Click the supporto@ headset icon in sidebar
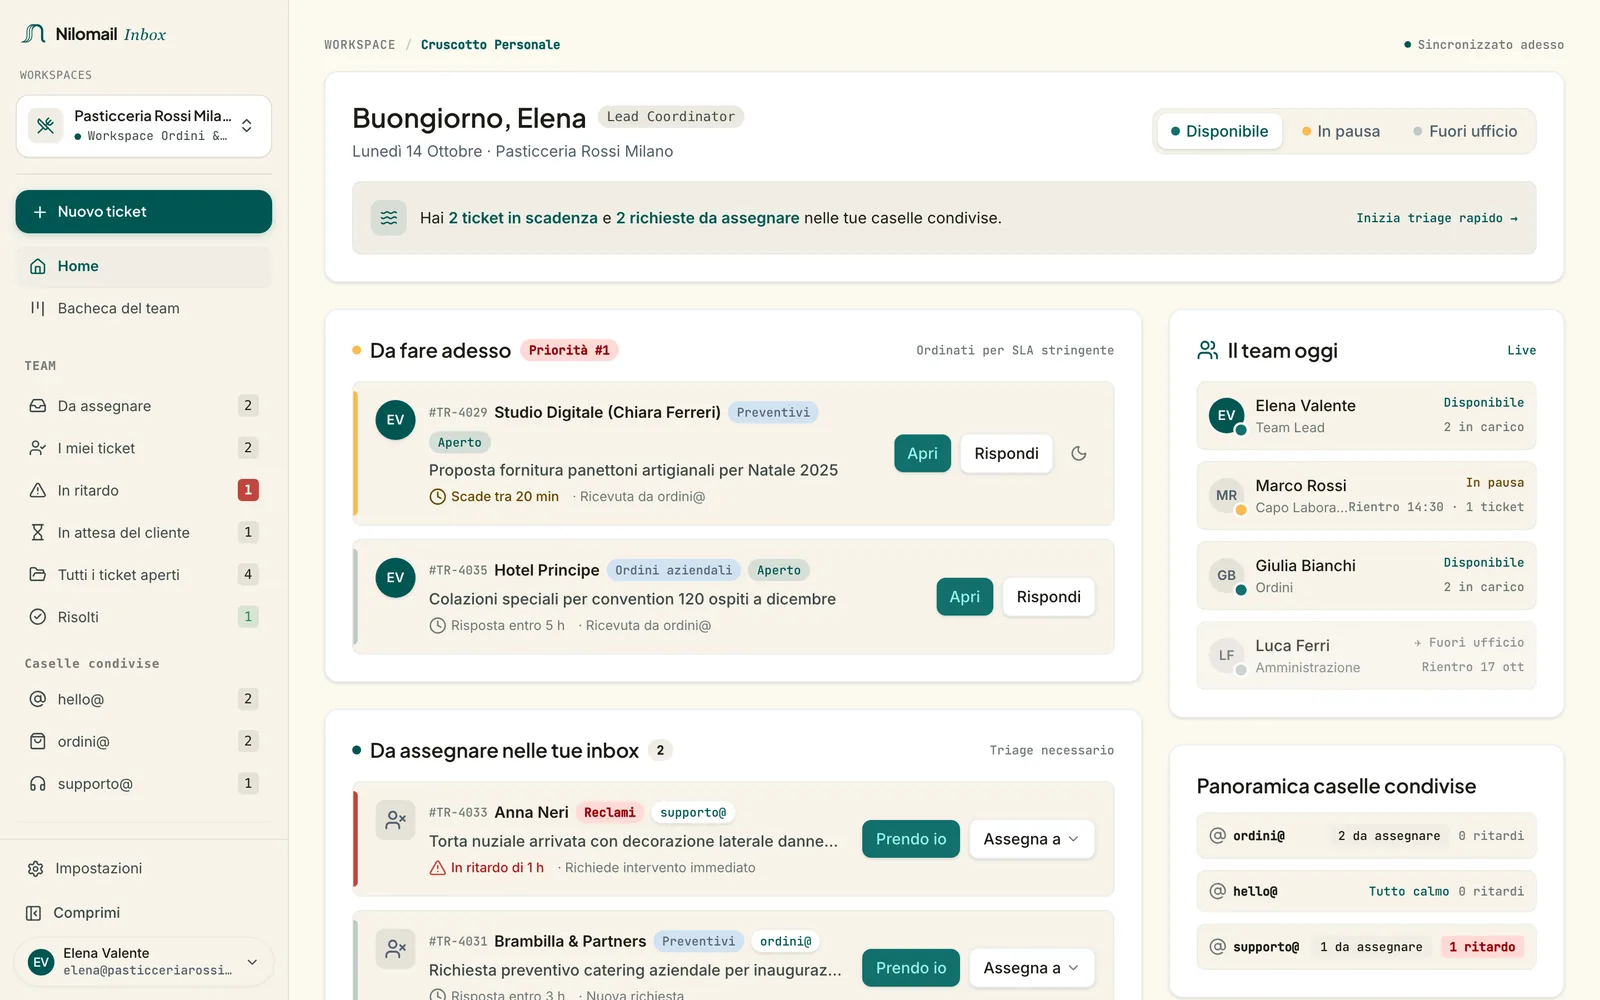This screenshot has height=1000, width=1600. coord(38,784)
